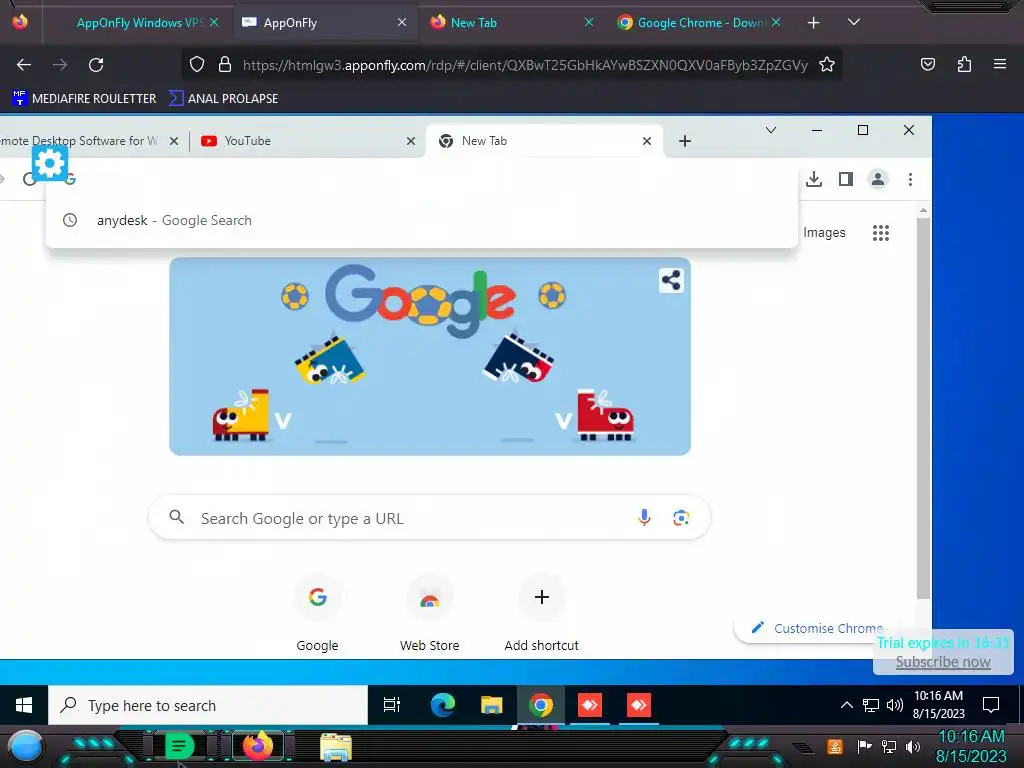The width and height of the screenshot is (1024, 768).
Task: Open Chrome three-dot menu
Action: pyautogui.click(x=910, y=179)
